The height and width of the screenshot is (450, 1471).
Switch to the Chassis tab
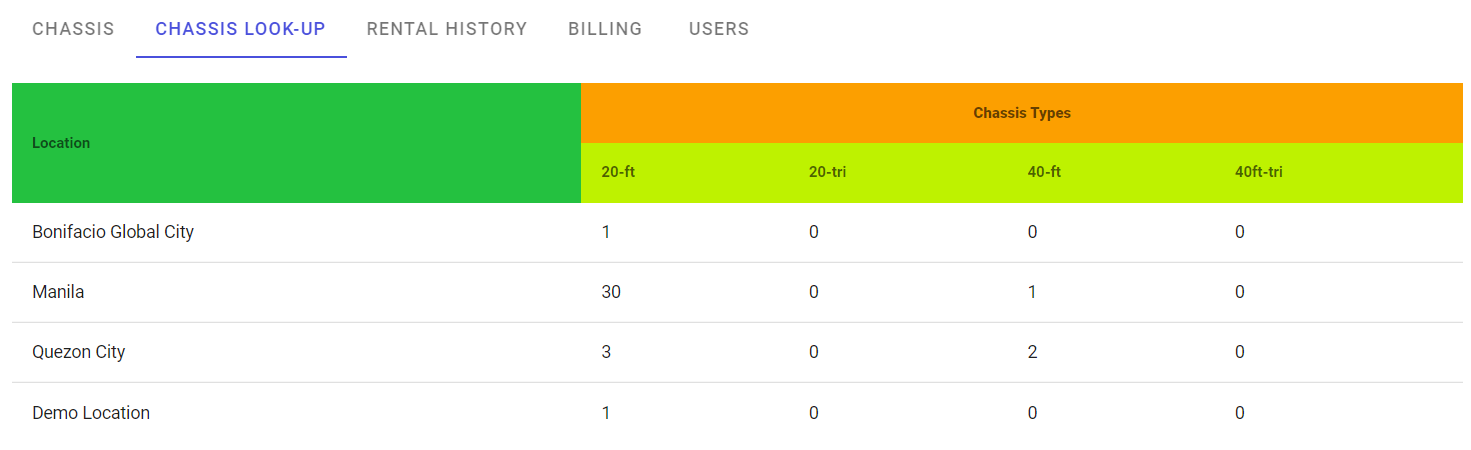point(73,29)
